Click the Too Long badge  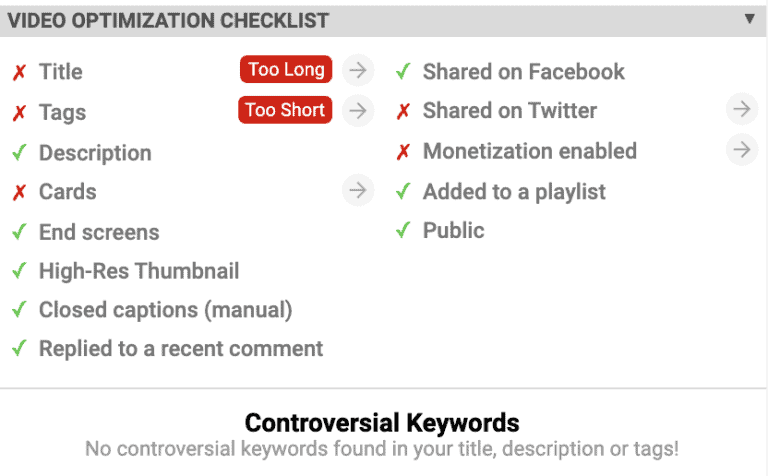(286, 69)
